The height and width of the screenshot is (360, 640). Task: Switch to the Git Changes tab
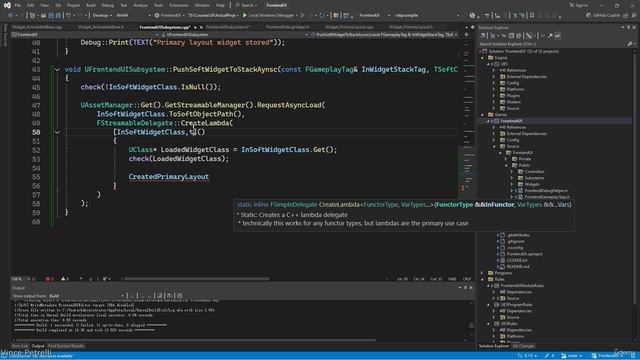point(524,346)
